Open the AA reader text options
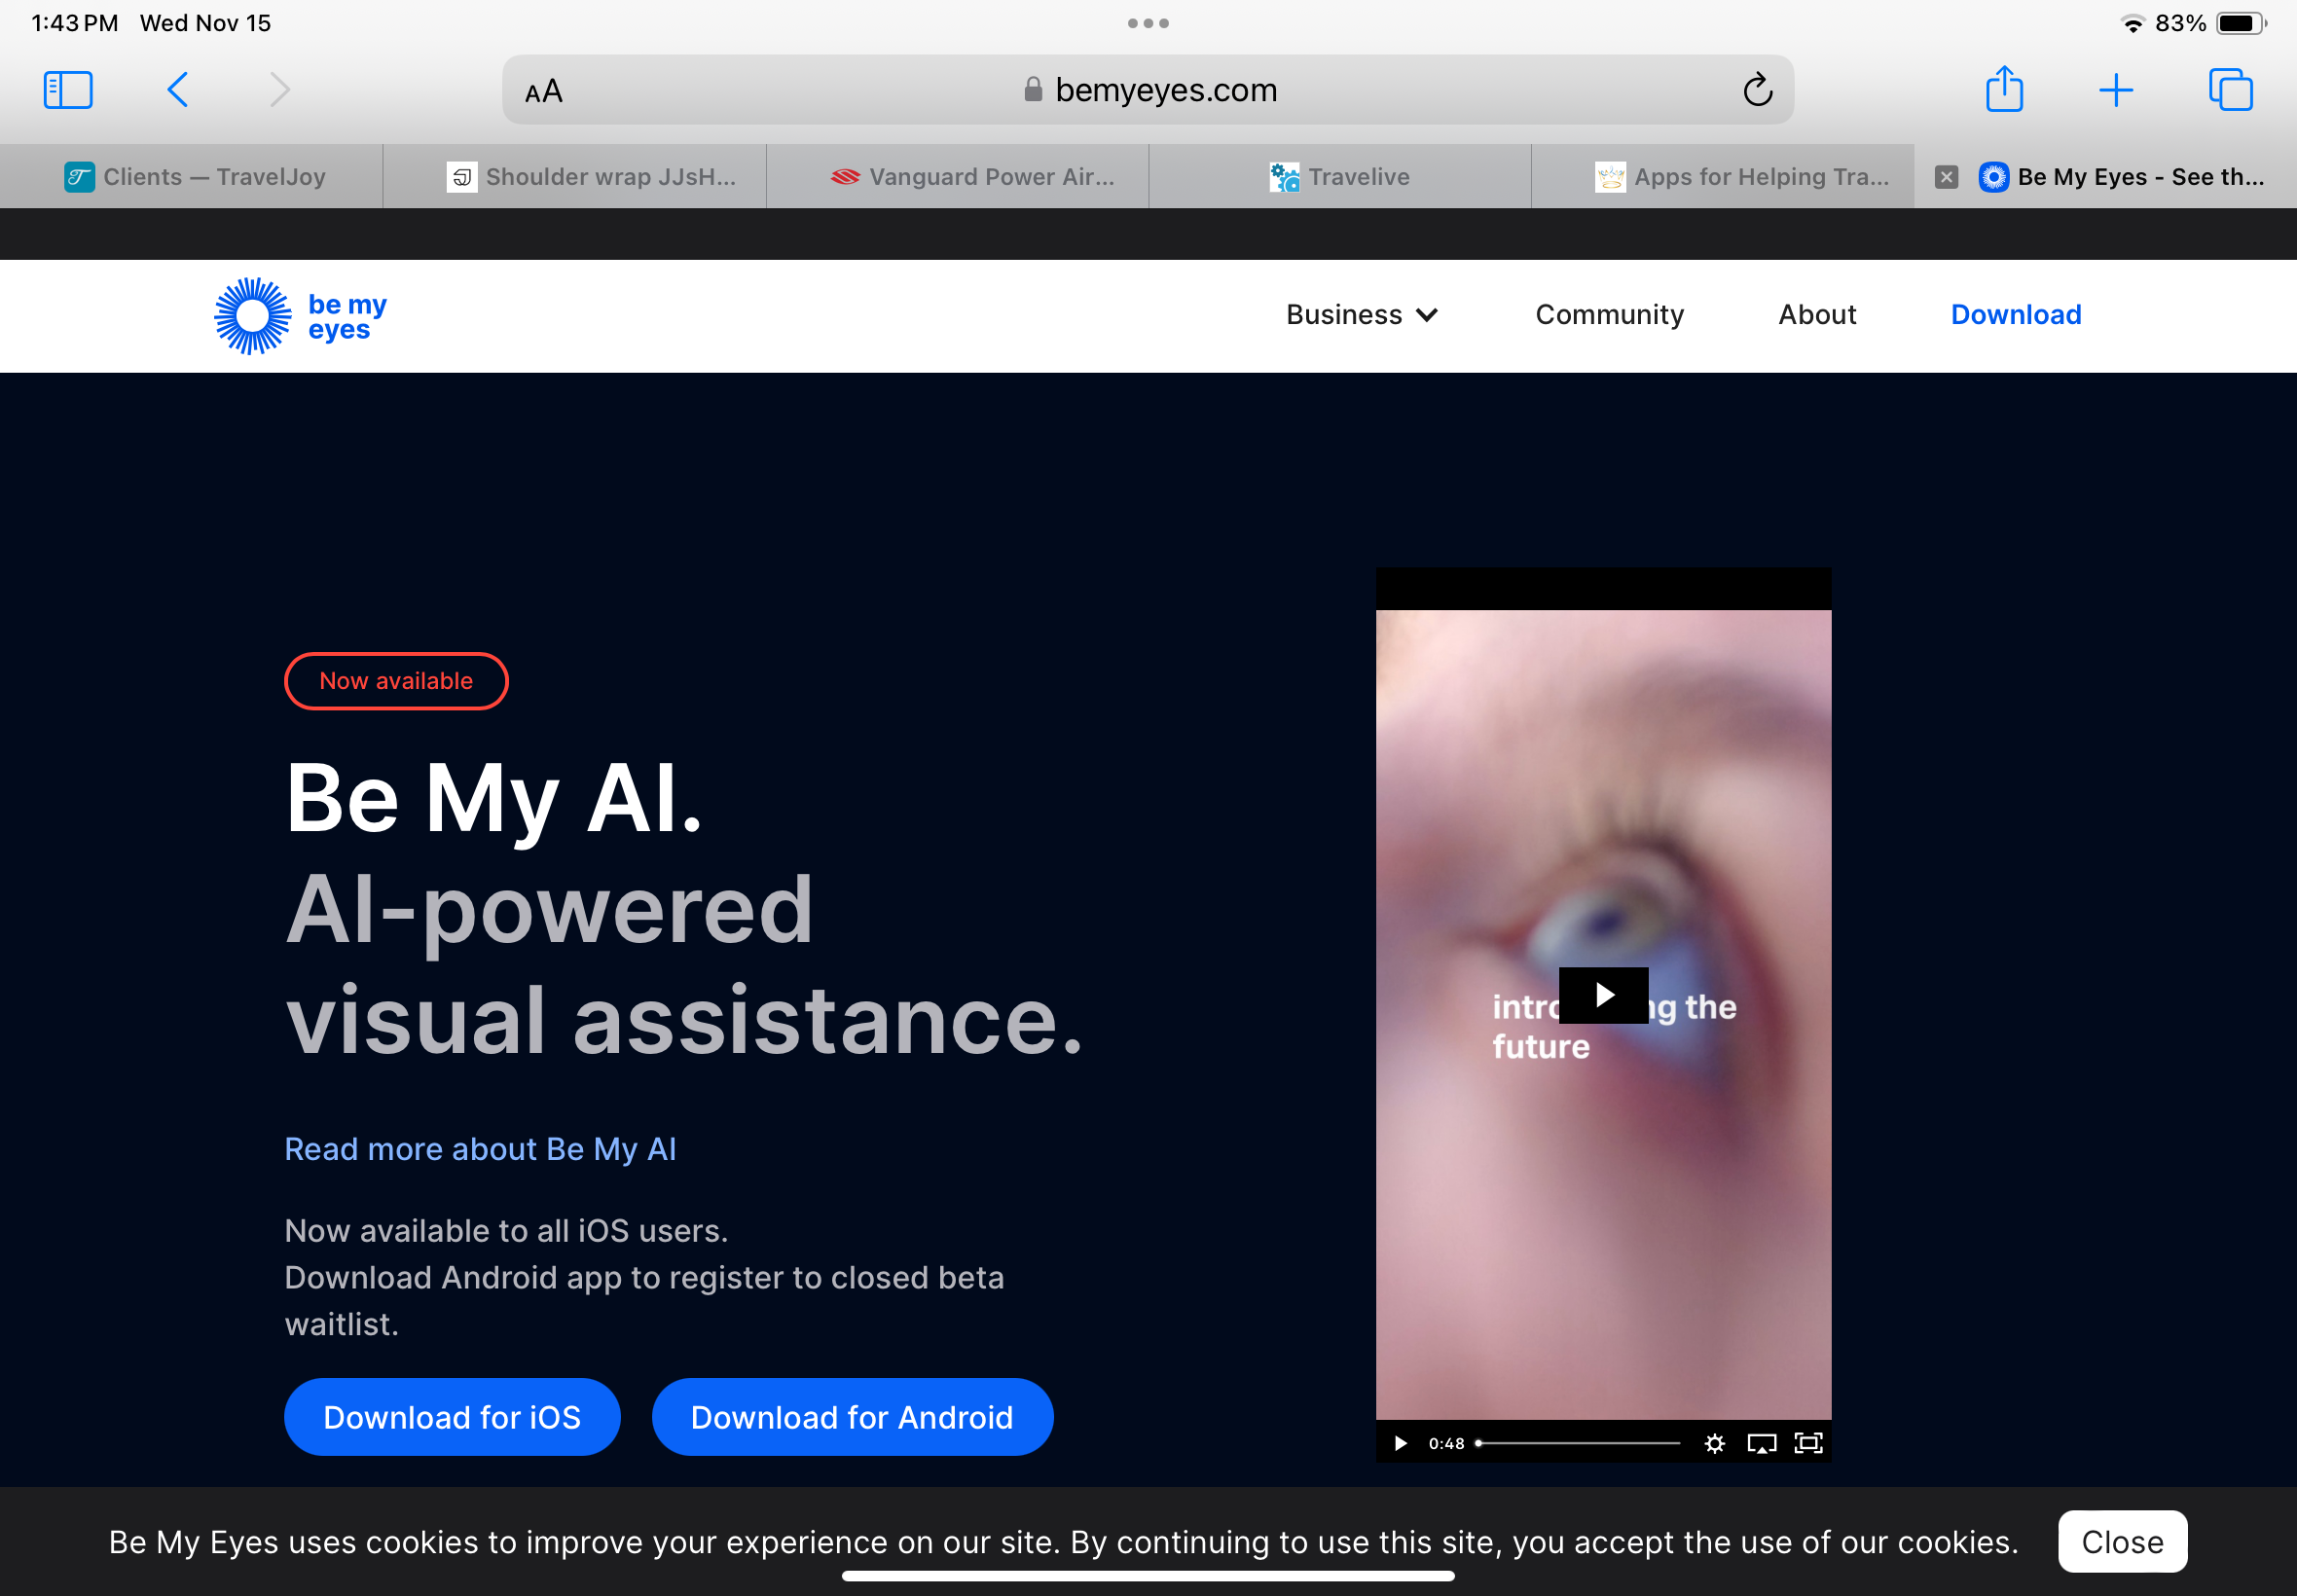This screenshot has width=2297, height=1596. pyautogui.click(x=544, y=91)
